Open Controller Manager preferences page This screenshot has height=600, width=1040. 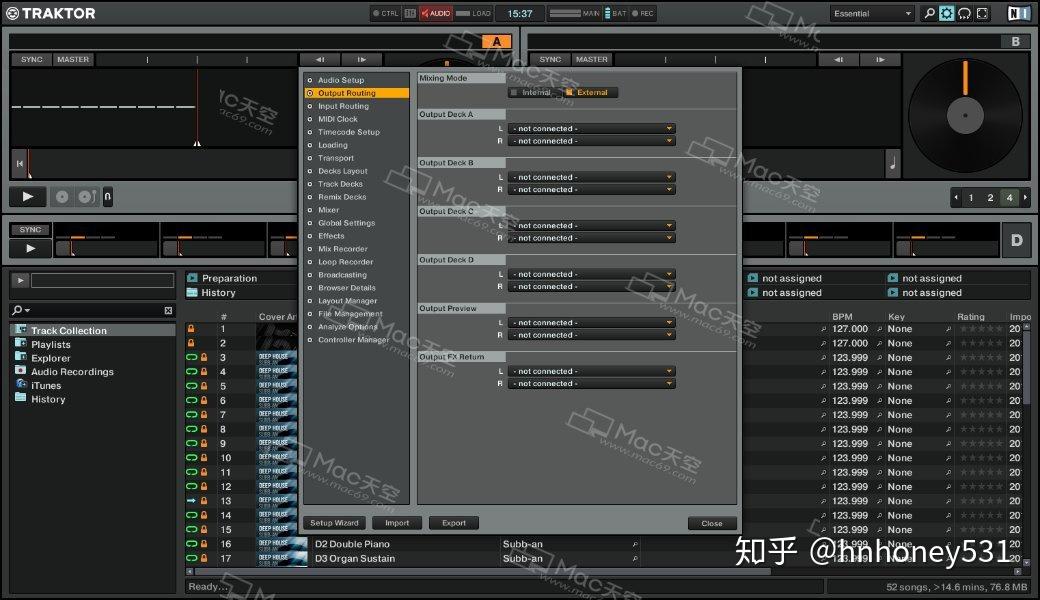click(354, 340)
